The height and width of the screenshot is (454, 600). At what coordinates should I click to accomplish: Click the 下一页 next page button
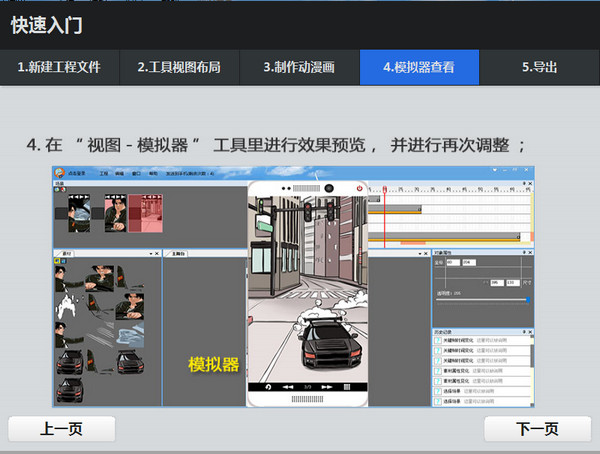click(x=537, y=429)
